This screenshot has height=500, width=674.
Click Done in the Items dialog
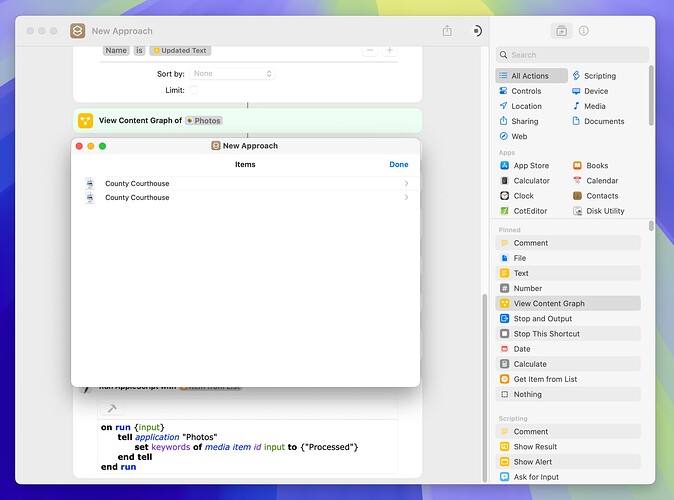(398, 164)
